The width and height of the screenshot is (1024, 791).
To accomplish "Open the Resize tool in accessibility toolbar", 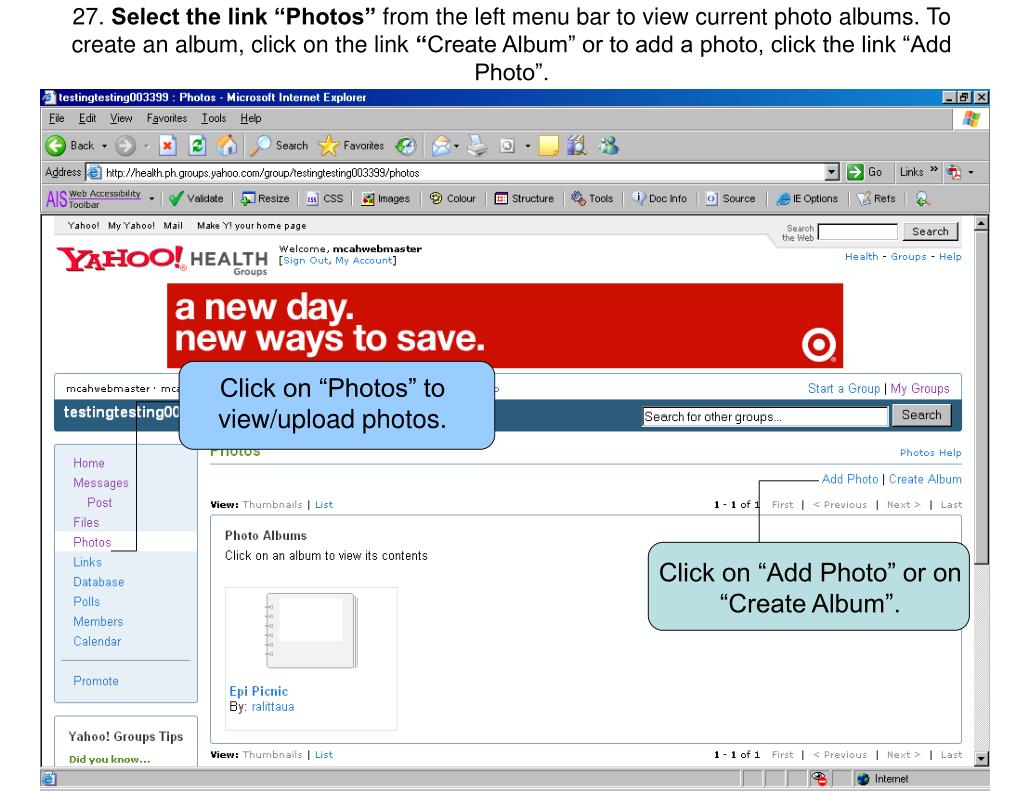I will click(x=265, y=199).
